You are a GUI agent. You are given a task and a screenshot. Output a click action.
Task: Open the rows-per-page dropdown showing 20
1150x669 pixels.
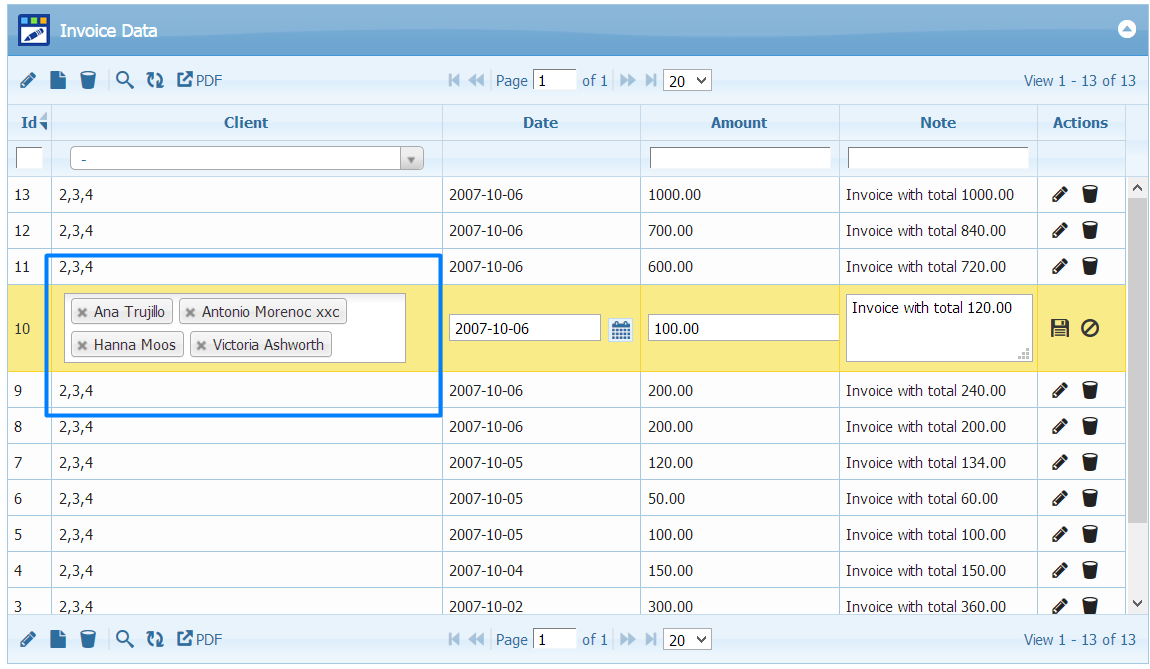pos(686,80)
